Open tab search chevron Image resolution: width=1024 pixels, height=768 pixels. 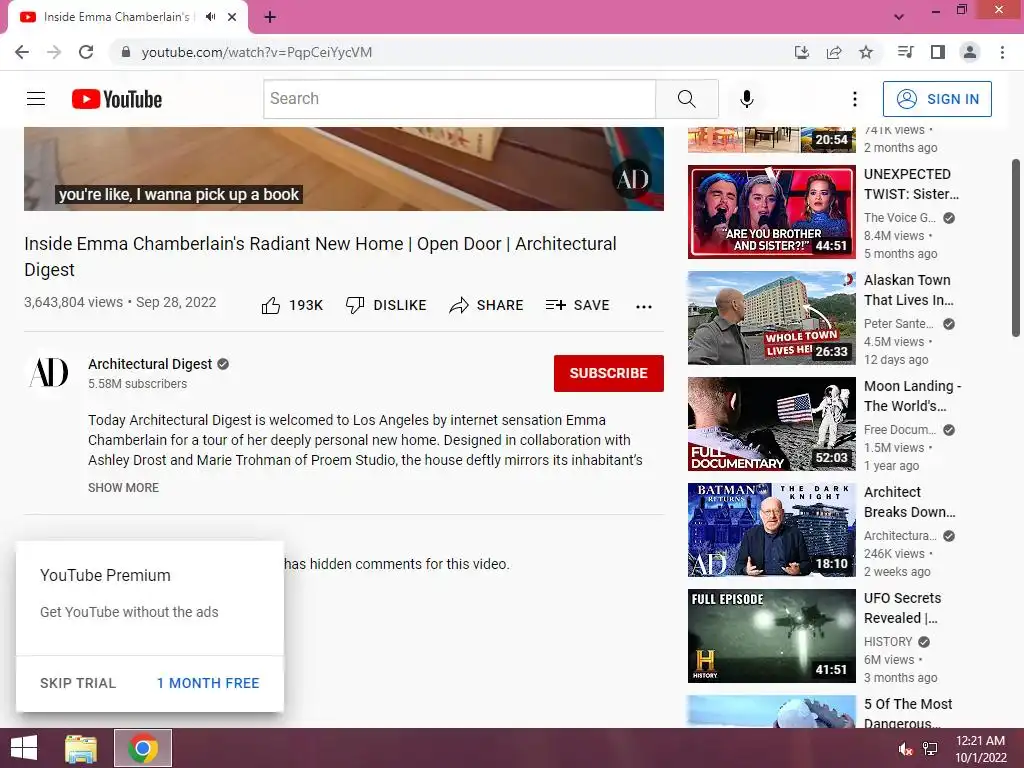click(899, 17)
